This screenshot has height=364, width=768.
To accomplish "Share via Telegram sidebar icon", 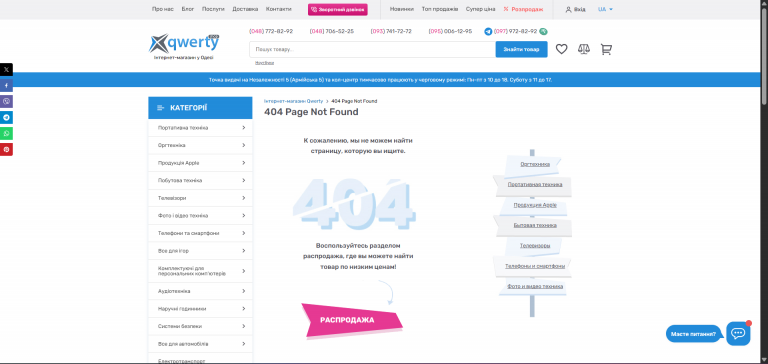I will pyautogui.click(x=6, y=118).
